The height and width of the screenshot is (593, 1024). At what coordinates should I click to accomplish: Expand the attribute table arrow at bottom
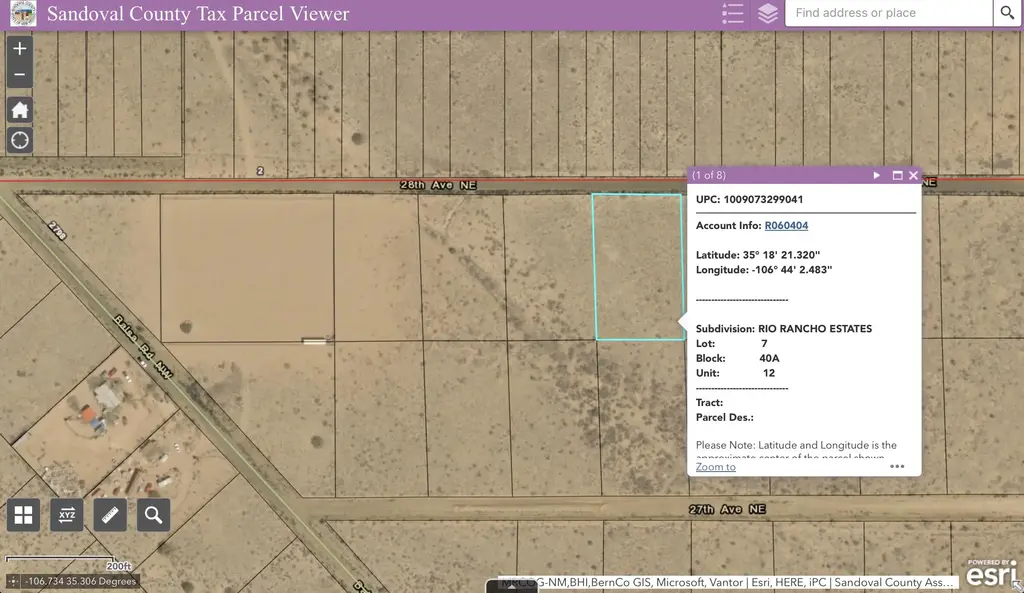tap(511, 586)
